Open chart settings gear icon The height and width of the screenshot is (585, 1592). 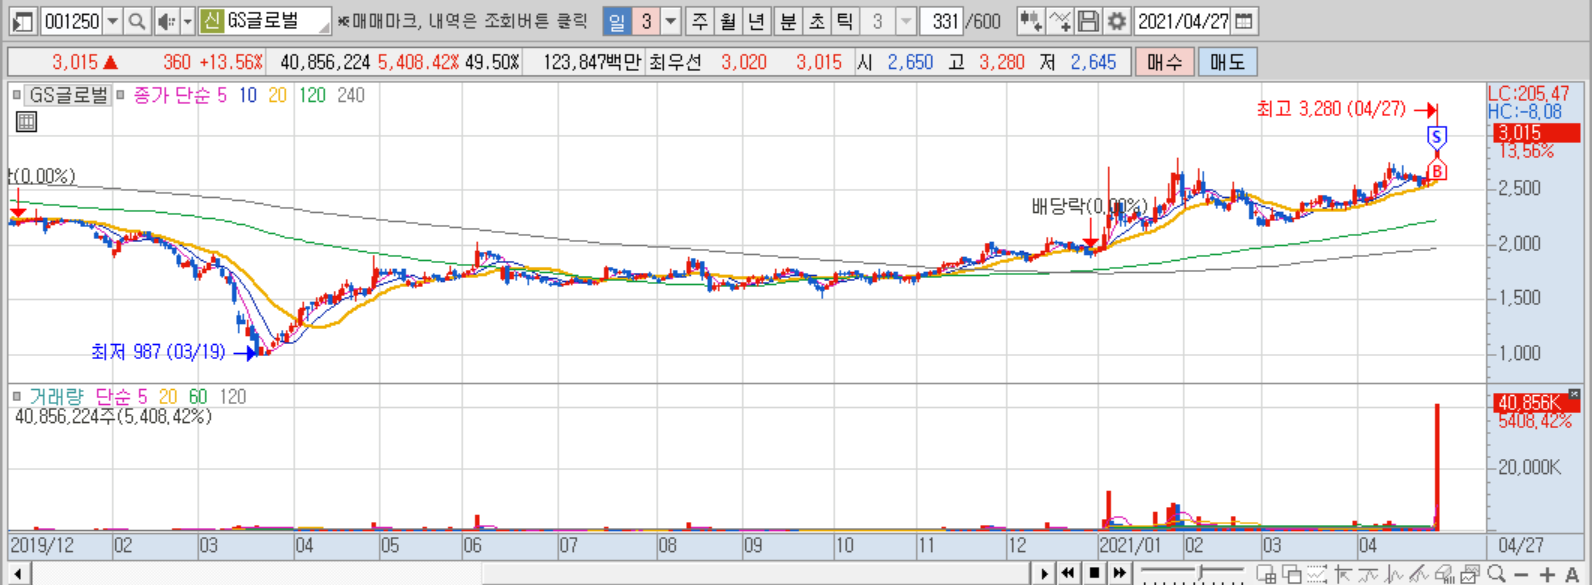tap(1117, 21)
